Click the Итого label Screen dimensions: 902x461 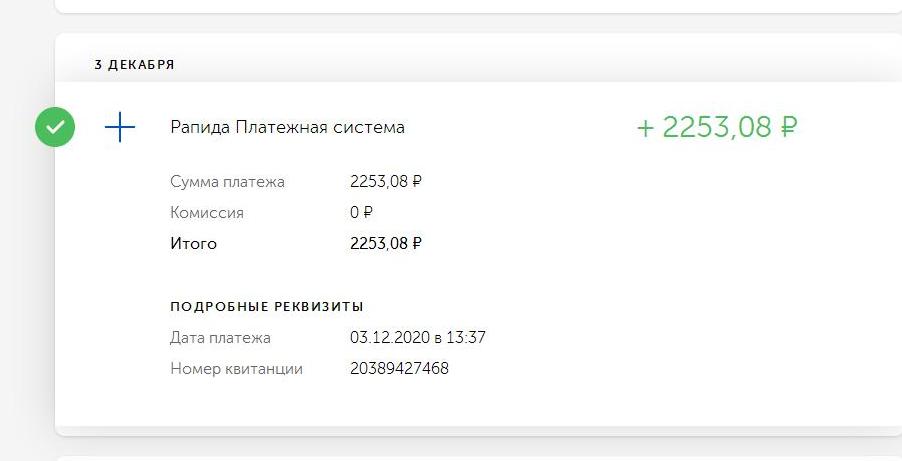[193, 243]
